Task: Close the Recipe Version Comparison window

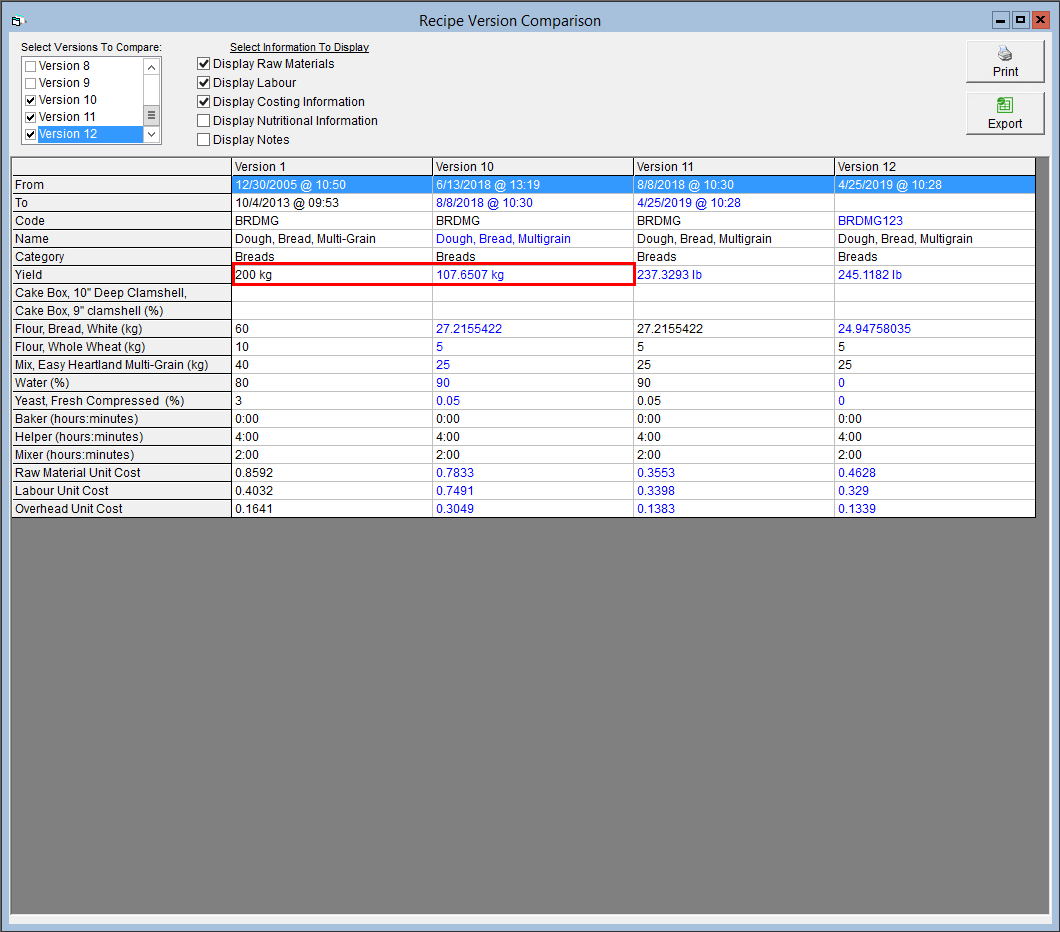Action: [1040, 20]
